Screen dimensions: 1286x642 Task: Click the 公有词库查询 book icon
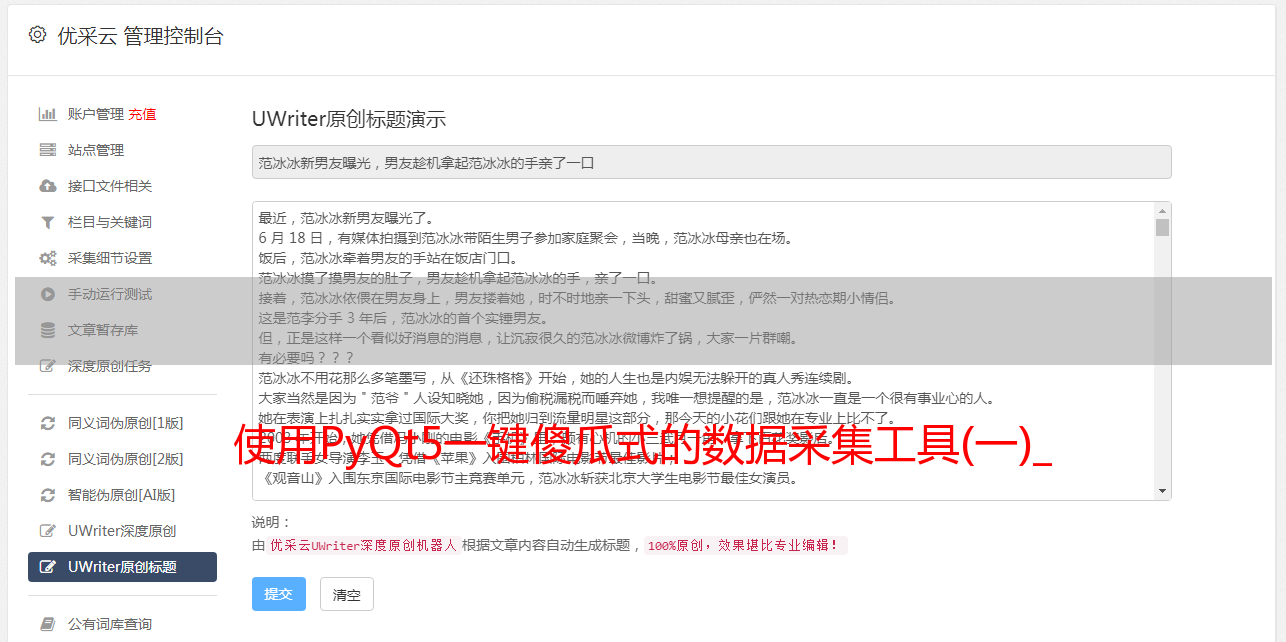pyautogui.click(x=47, y=624)
